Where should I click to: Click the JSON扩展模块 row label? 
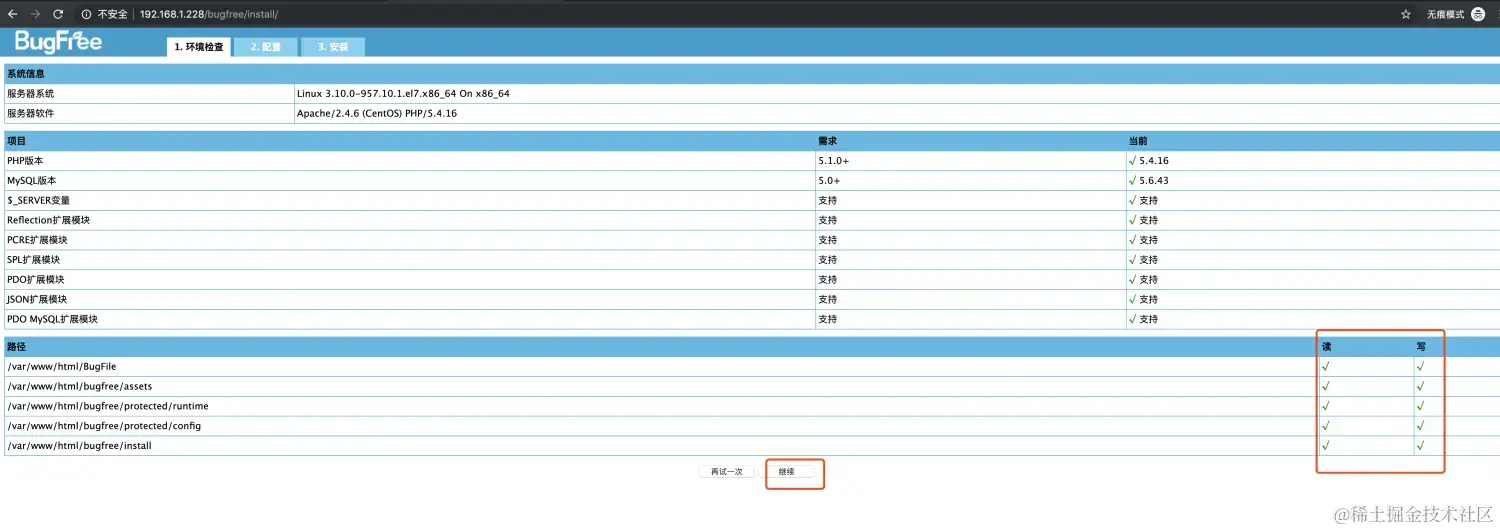click(37, 299)
